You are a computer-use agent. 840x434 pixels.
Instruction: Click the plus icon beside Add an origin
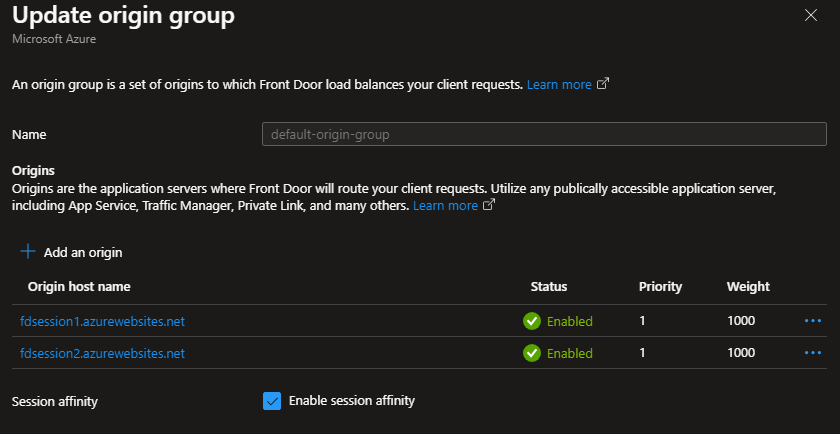[27, 252]
